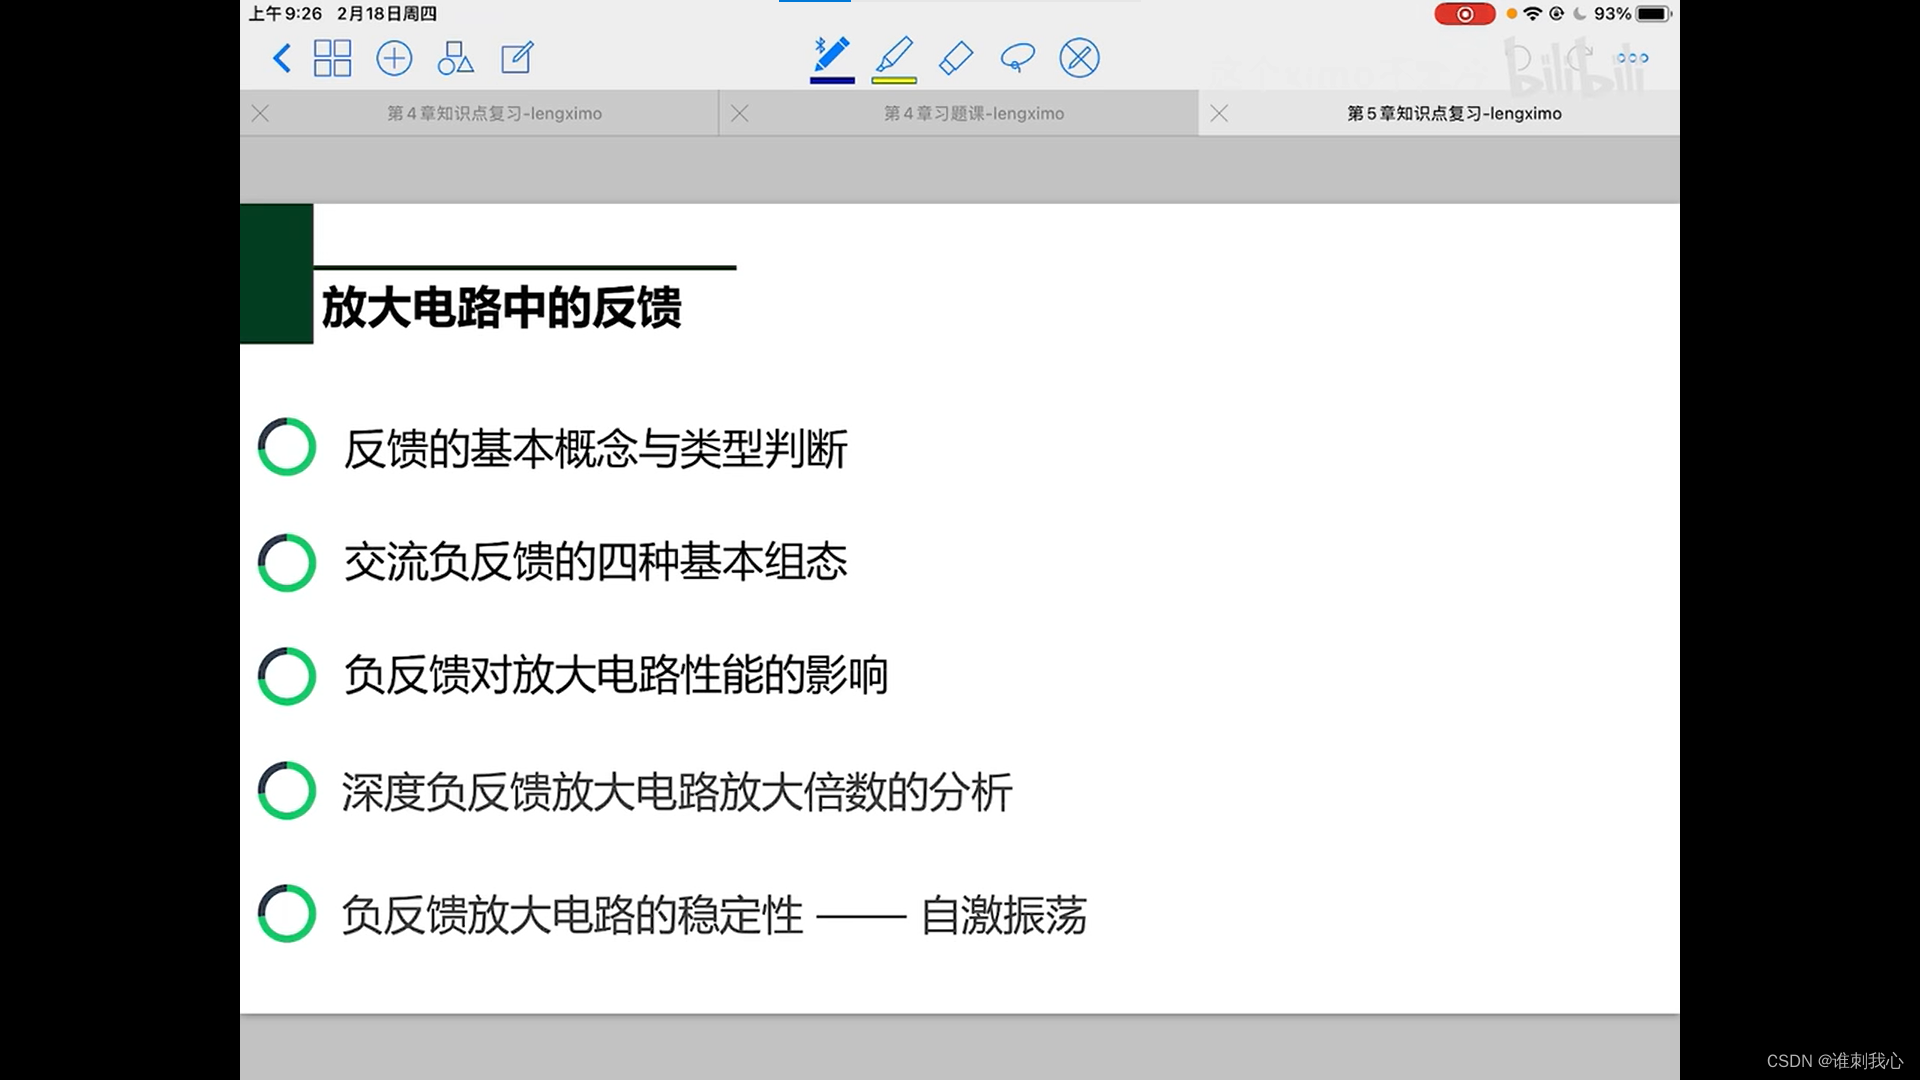Open the shapes tool
Screen dimensions: 1920x1080
click(x=455, y=58)
